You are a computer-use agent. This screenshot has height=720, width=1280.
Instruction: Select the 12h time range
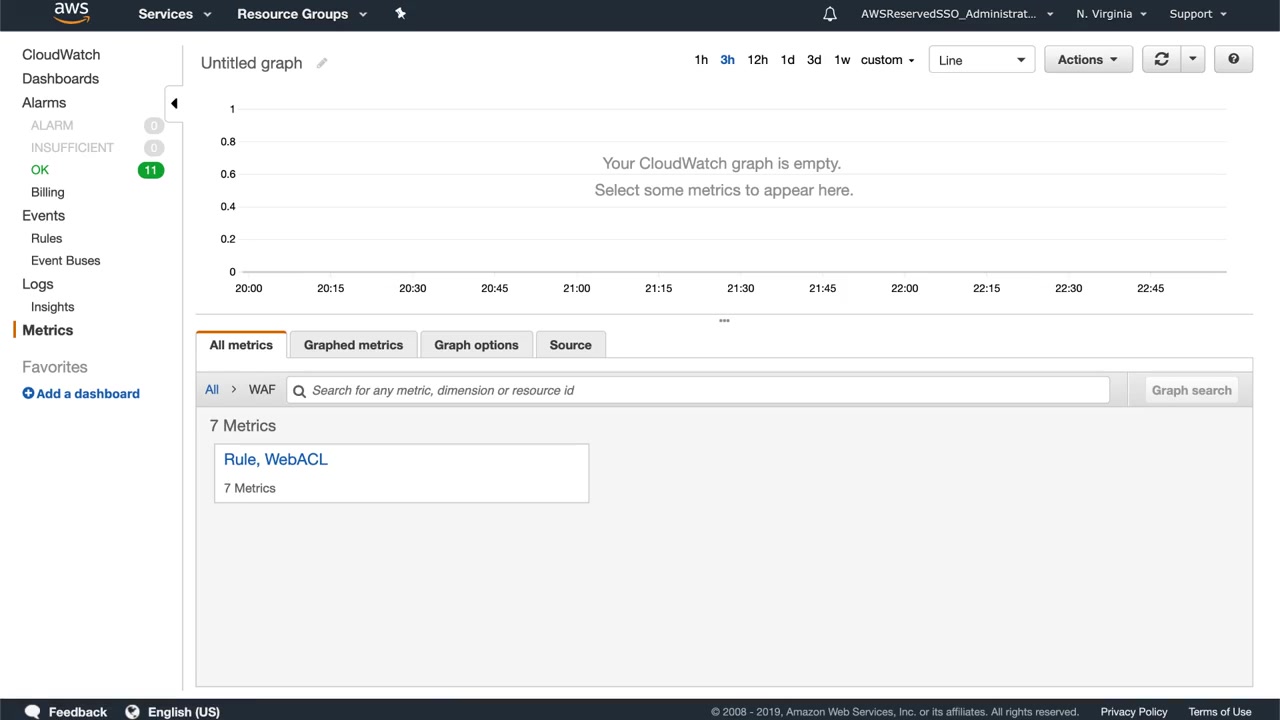point(758,60)
